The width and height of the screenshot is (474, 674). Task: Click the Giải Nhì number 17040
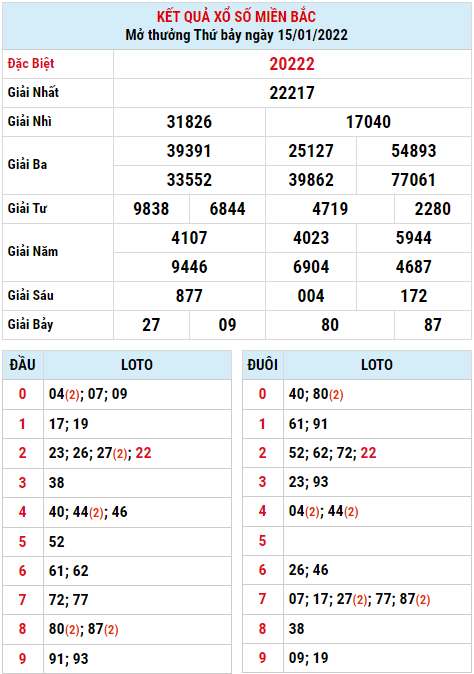368,122
